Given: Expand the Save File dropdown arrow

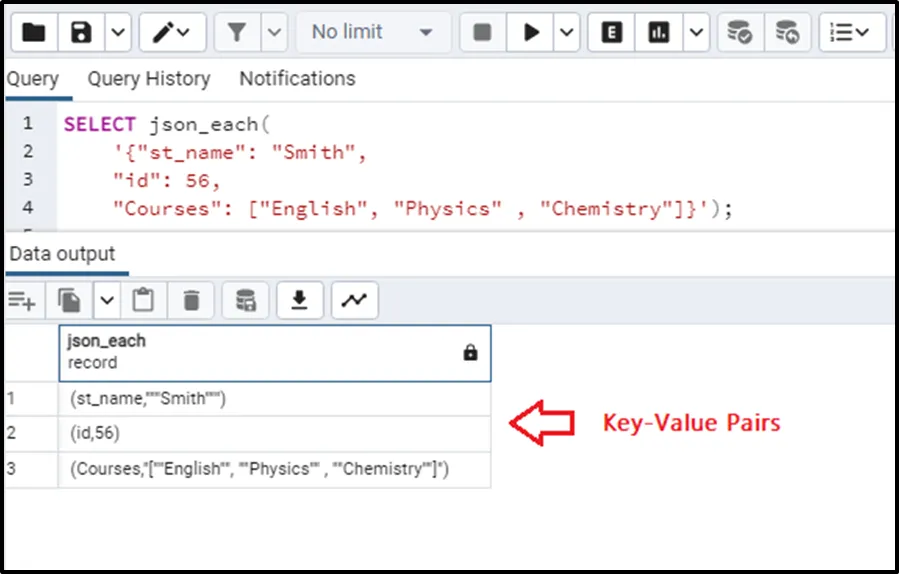Looking at the screenshot, I should click(117, 32).
